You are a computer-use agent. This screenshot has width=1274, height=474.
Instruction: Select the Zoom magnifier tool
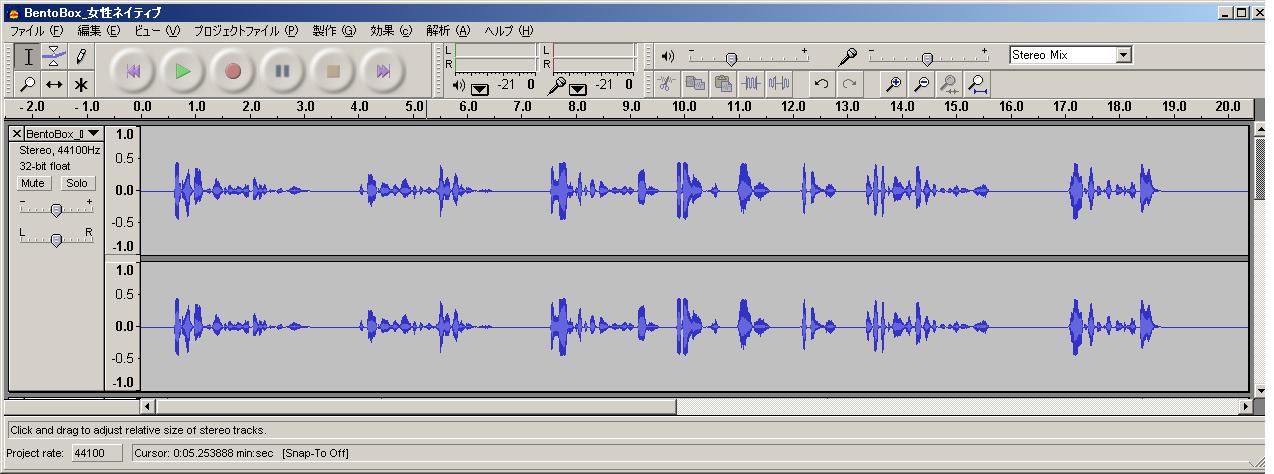click(28, 85)
